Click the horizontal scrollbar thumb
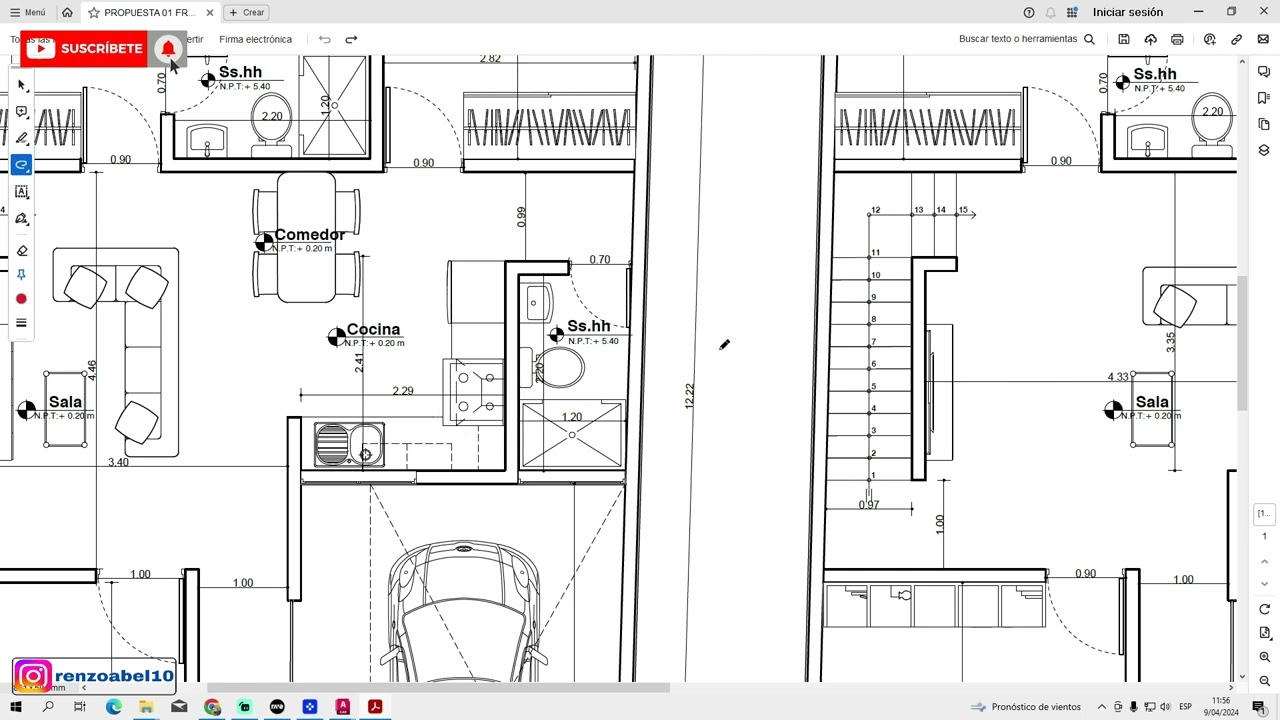This screenshot has height=720, width=1280. (x=438, y=688)
